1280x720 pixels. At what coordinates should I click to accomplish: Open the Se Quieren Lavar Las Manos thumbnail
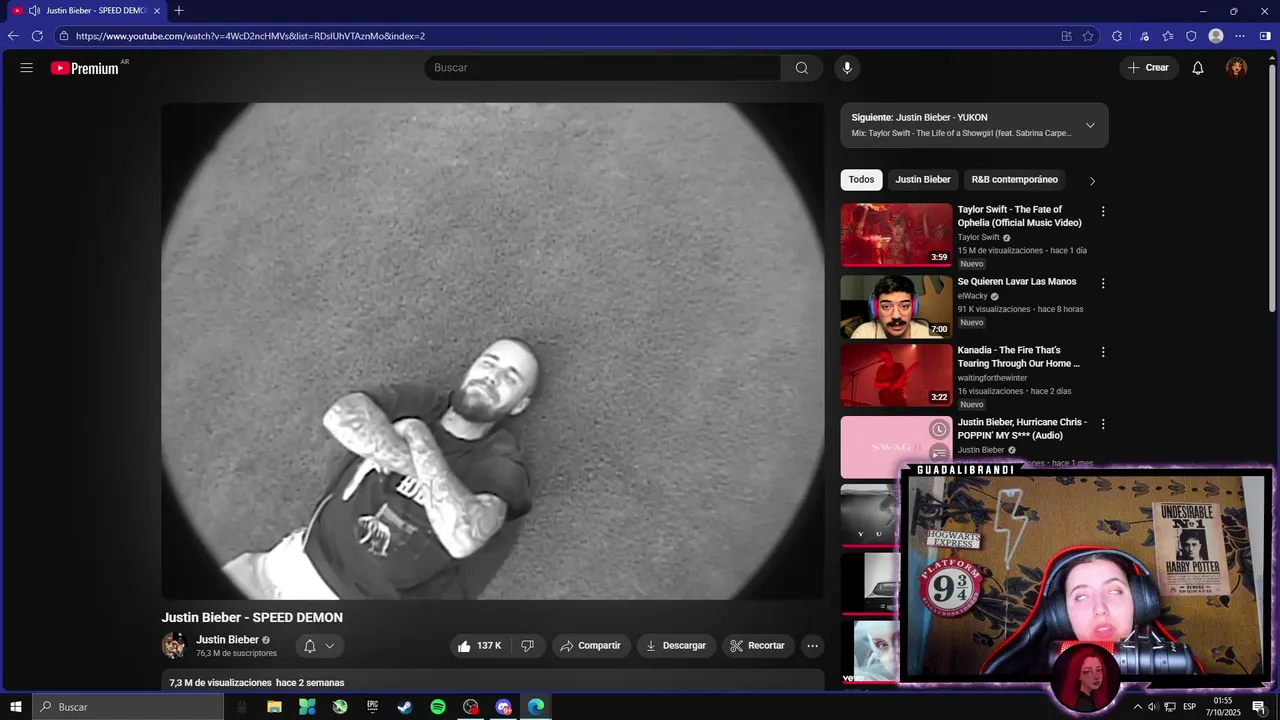[896, 307]
